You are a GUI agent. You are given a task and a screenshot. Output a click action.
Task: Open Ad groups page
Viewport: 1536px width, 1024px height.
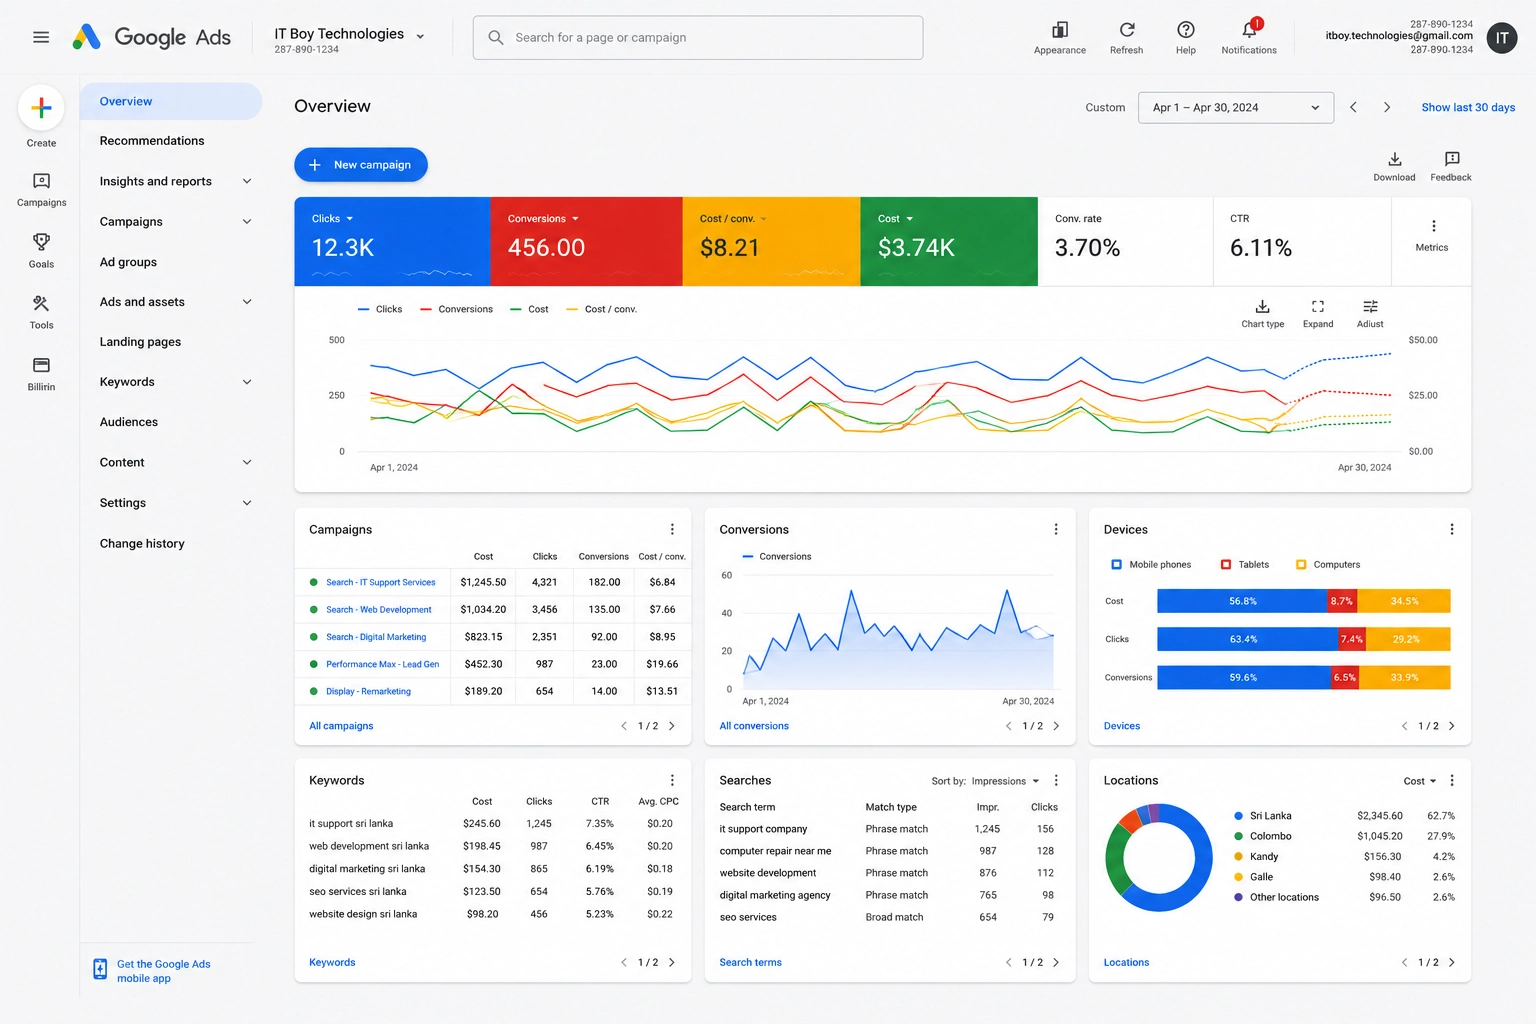click(128, 262)
